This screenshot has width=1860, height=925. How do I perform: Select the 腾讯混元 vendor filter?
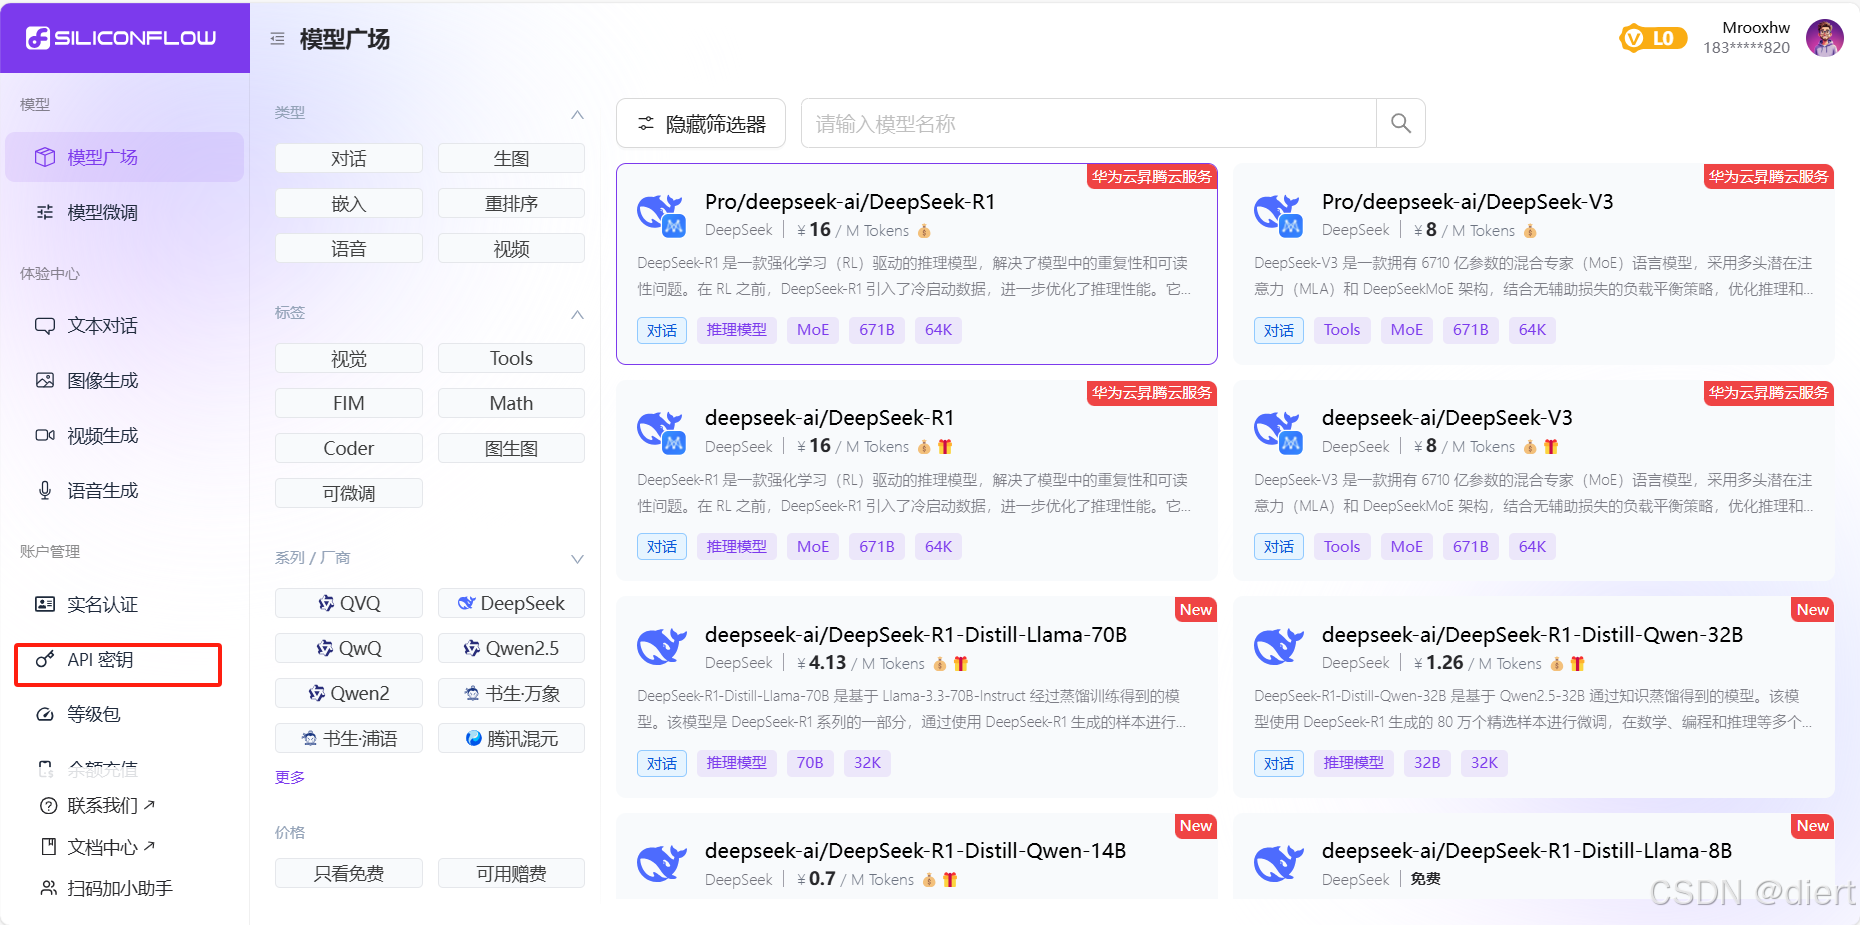(511, 738)
